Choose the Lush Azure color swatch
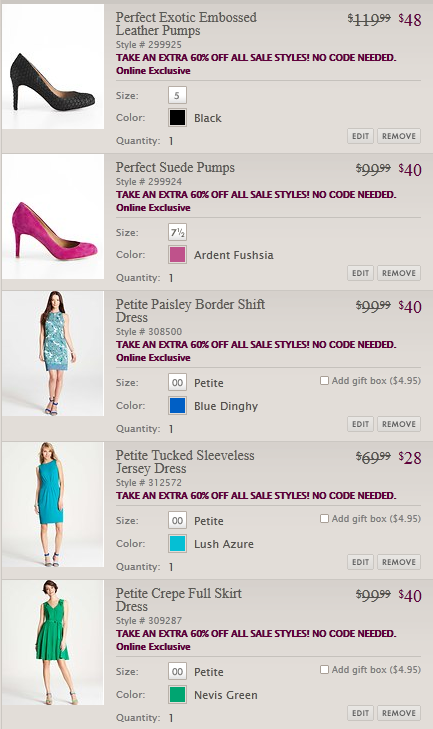Screen dimensions: 433x729 177,543
